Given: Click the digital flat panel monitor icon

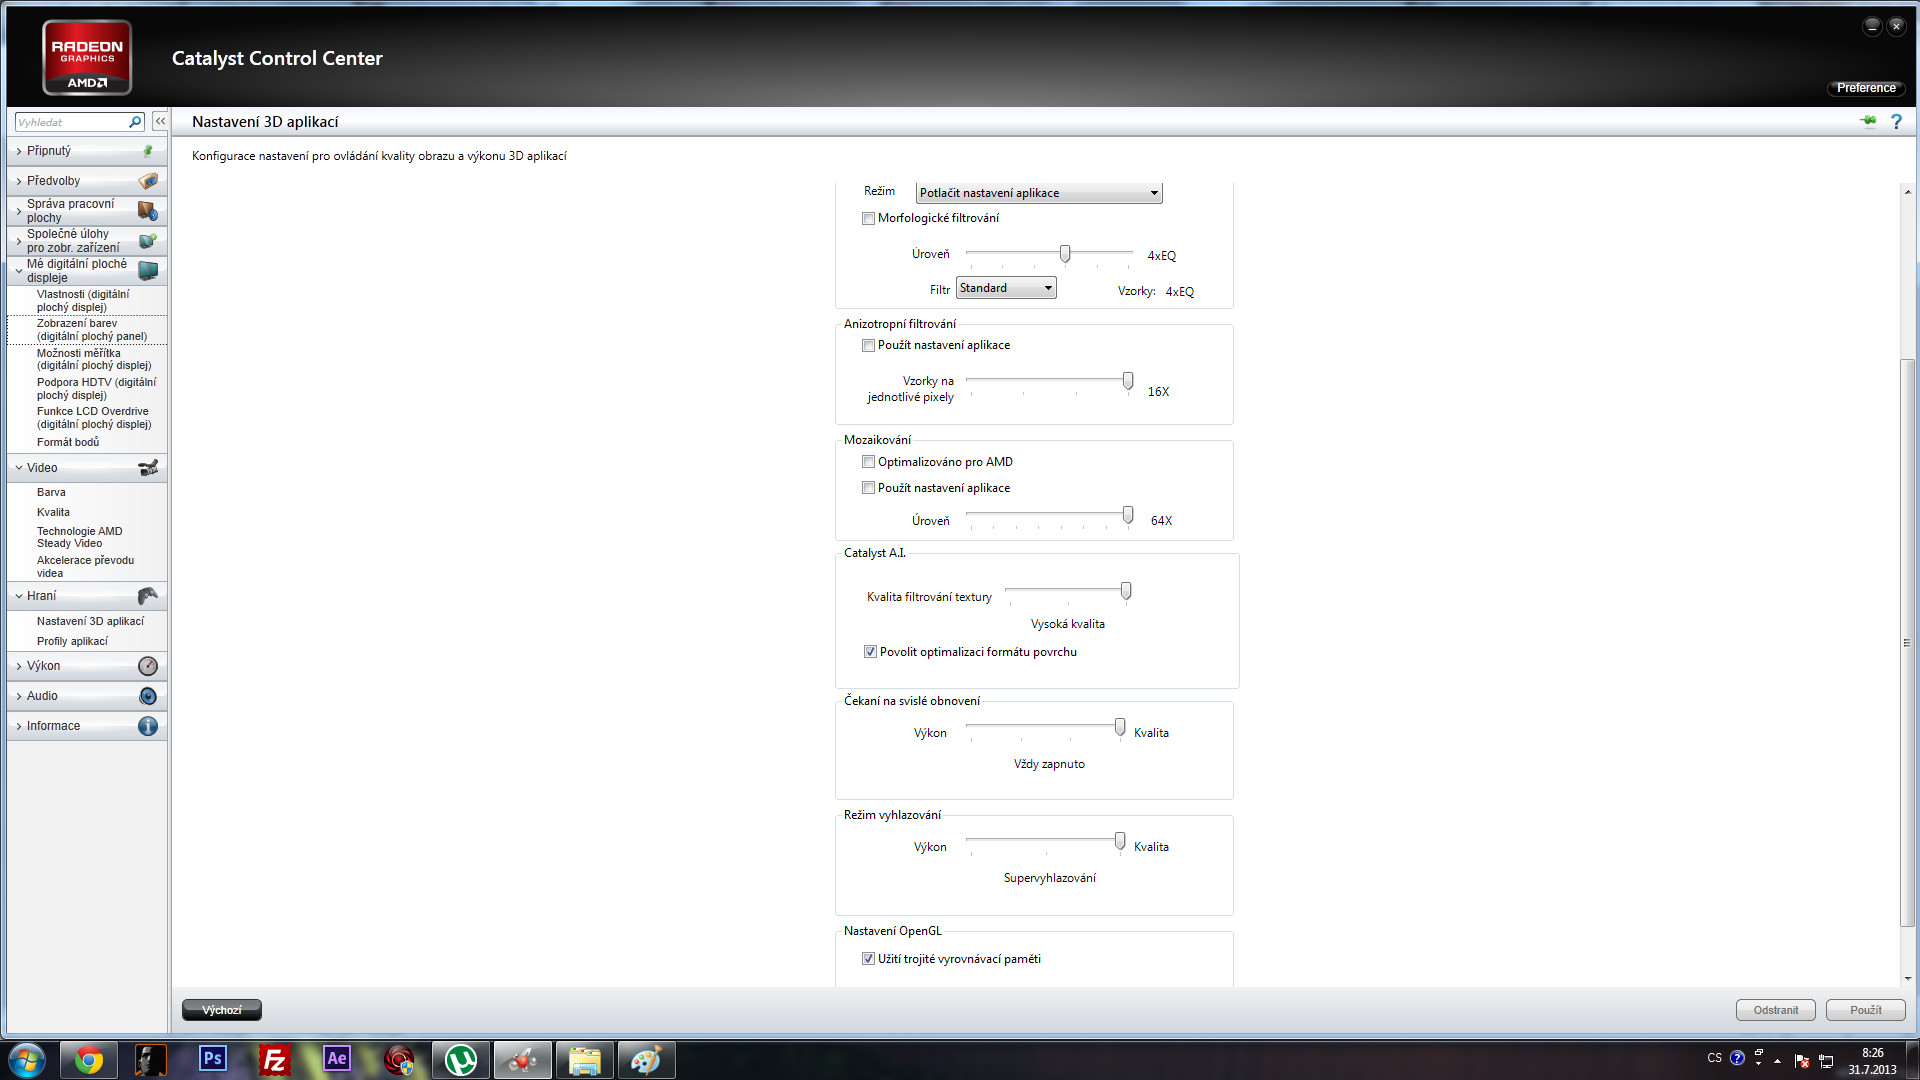Looking at the screenshot, I should (148, 271).
